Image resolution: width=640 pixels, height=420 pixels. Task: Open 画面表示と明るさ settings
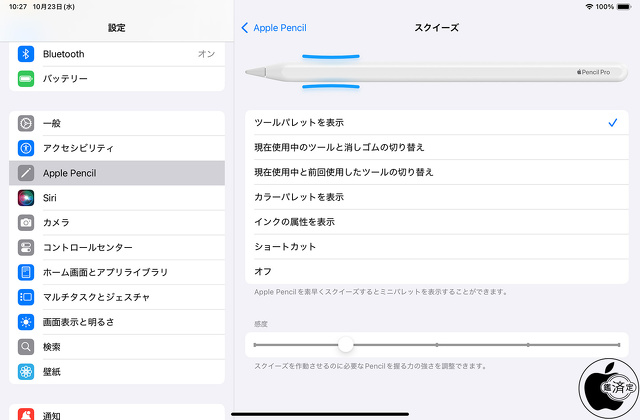click(x=117, y=322)
